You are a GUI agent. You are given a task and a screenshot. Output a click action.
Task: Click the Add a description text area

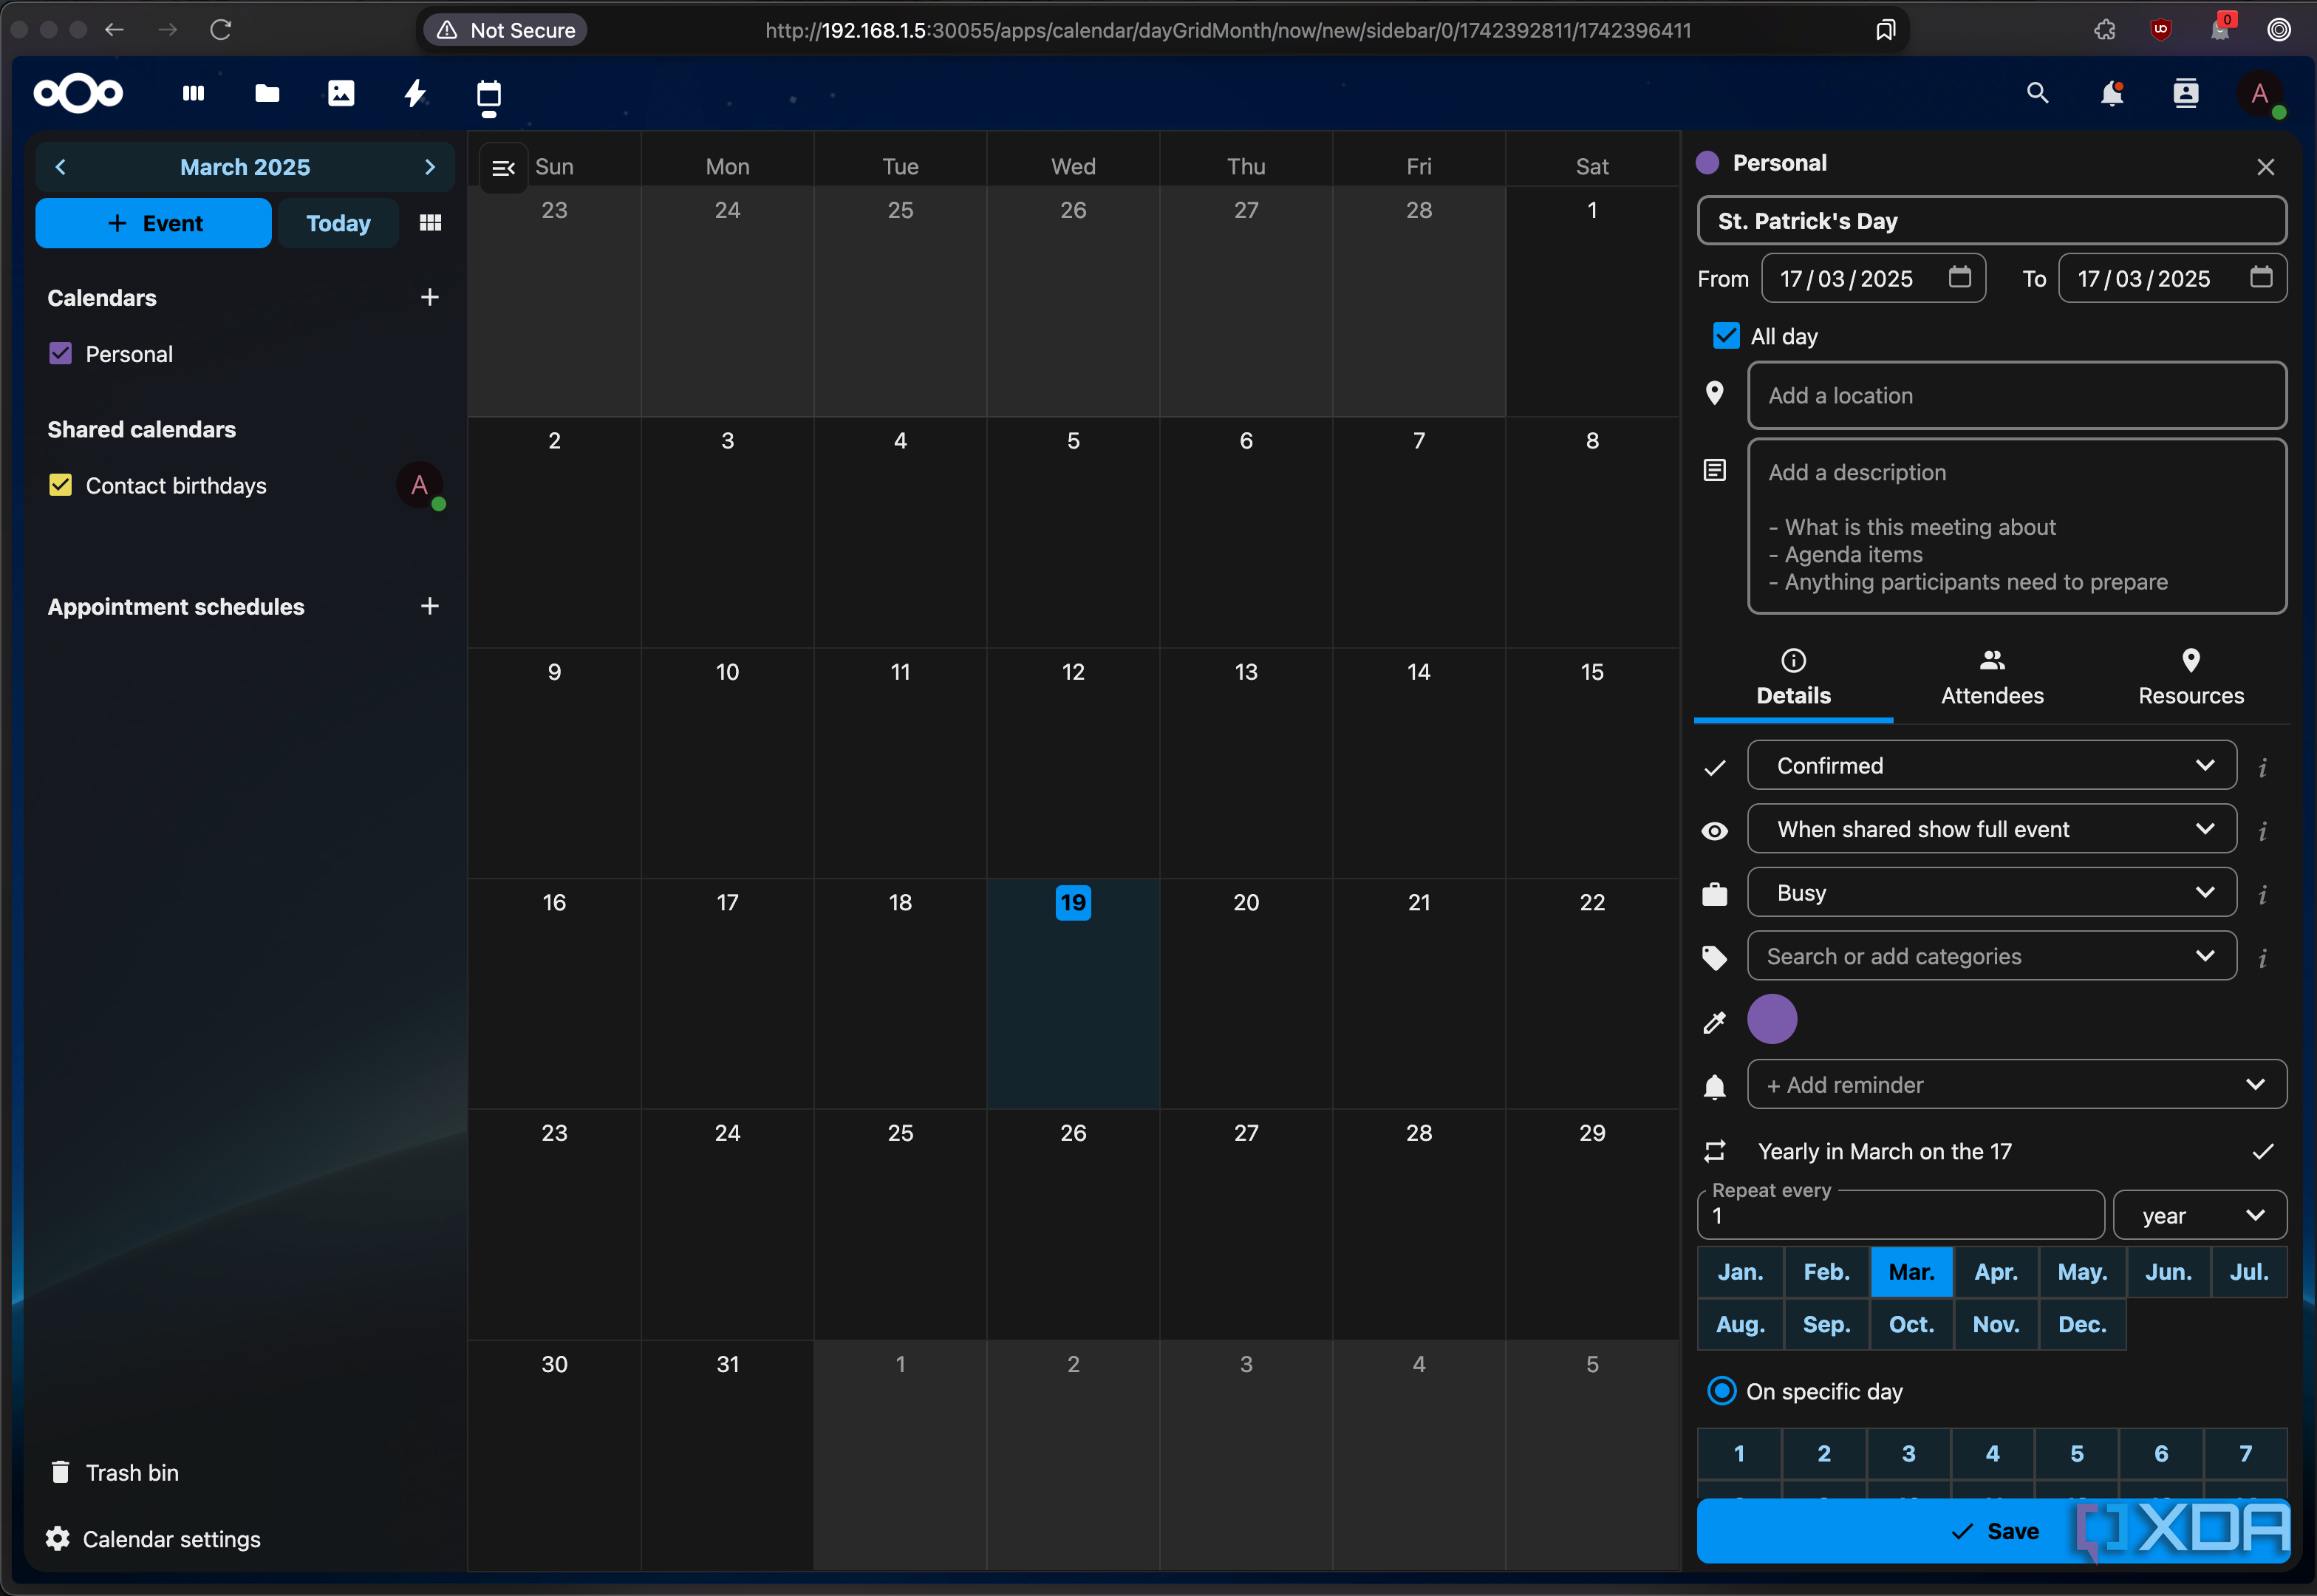2016,526
